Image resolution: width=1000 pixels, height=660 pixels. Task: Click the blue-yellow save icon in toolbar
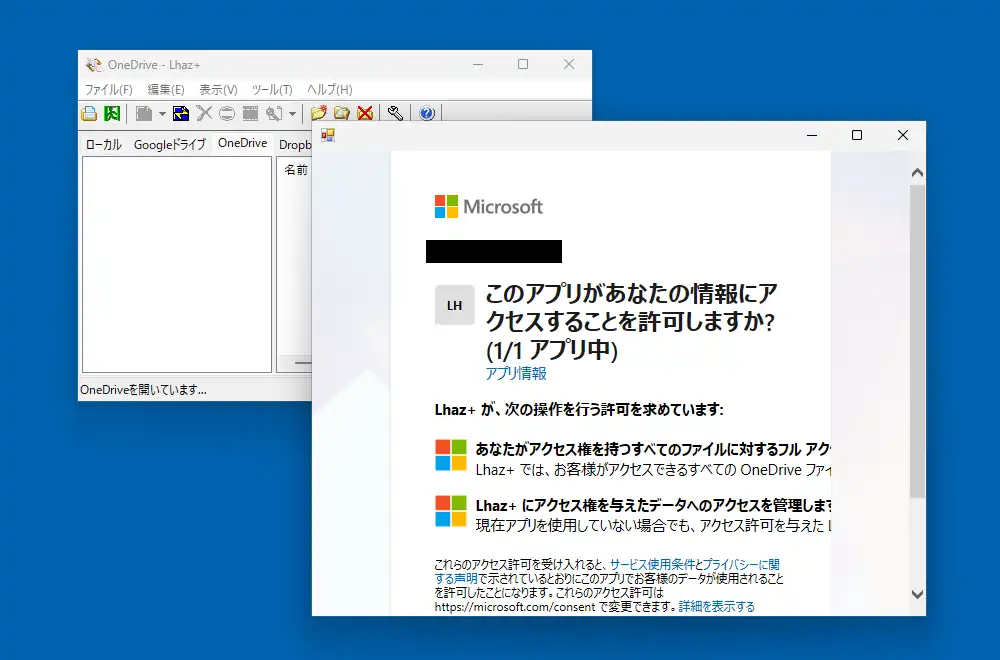(x=181, y=114)
